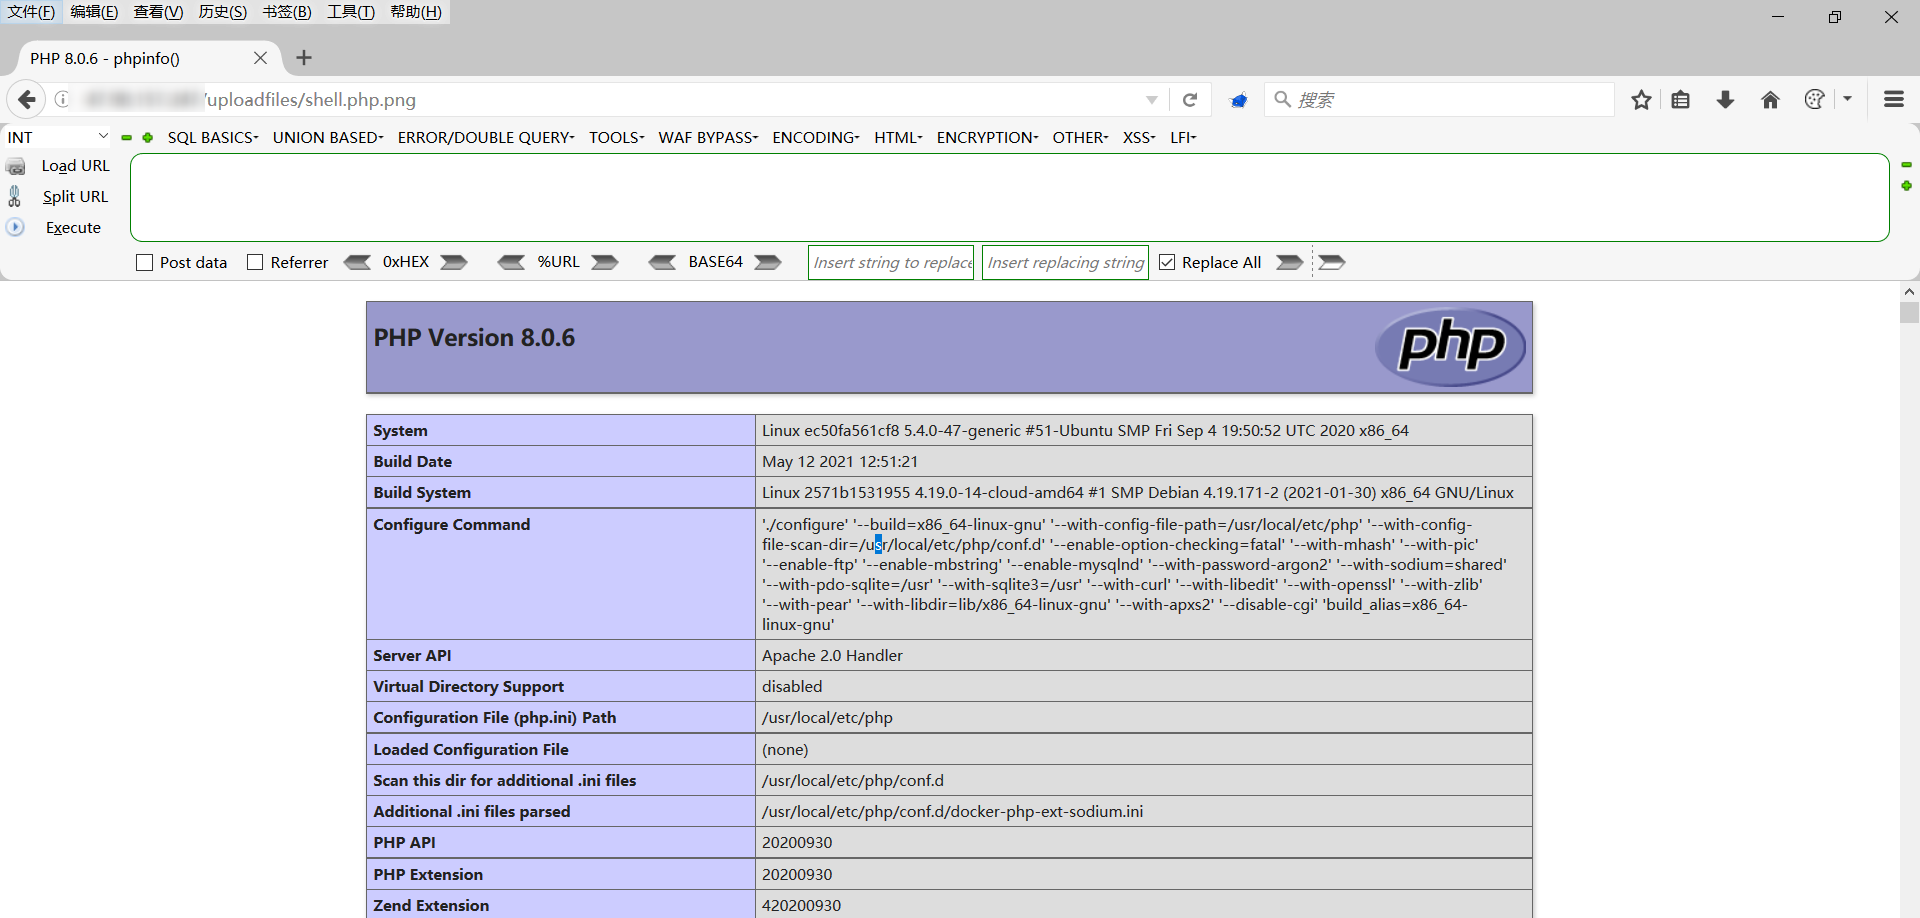
Task: Open 查看(V) menu
Action: [158, 12]
